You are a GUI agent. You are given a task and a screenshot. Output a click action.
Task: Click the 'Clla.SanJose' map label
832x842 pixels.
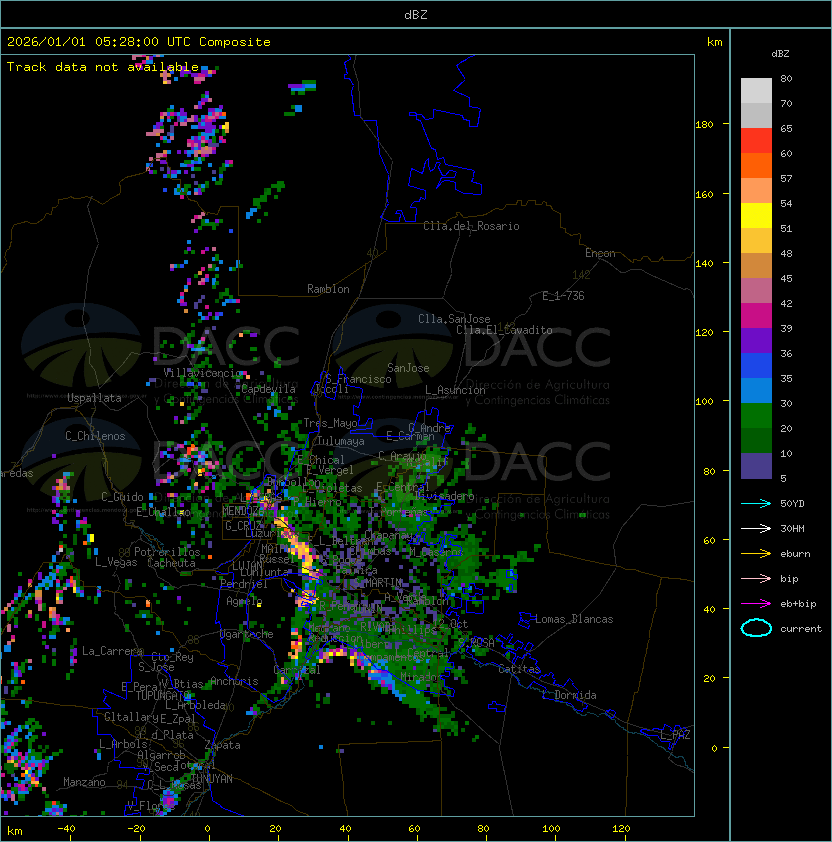(x=454, y=319)
